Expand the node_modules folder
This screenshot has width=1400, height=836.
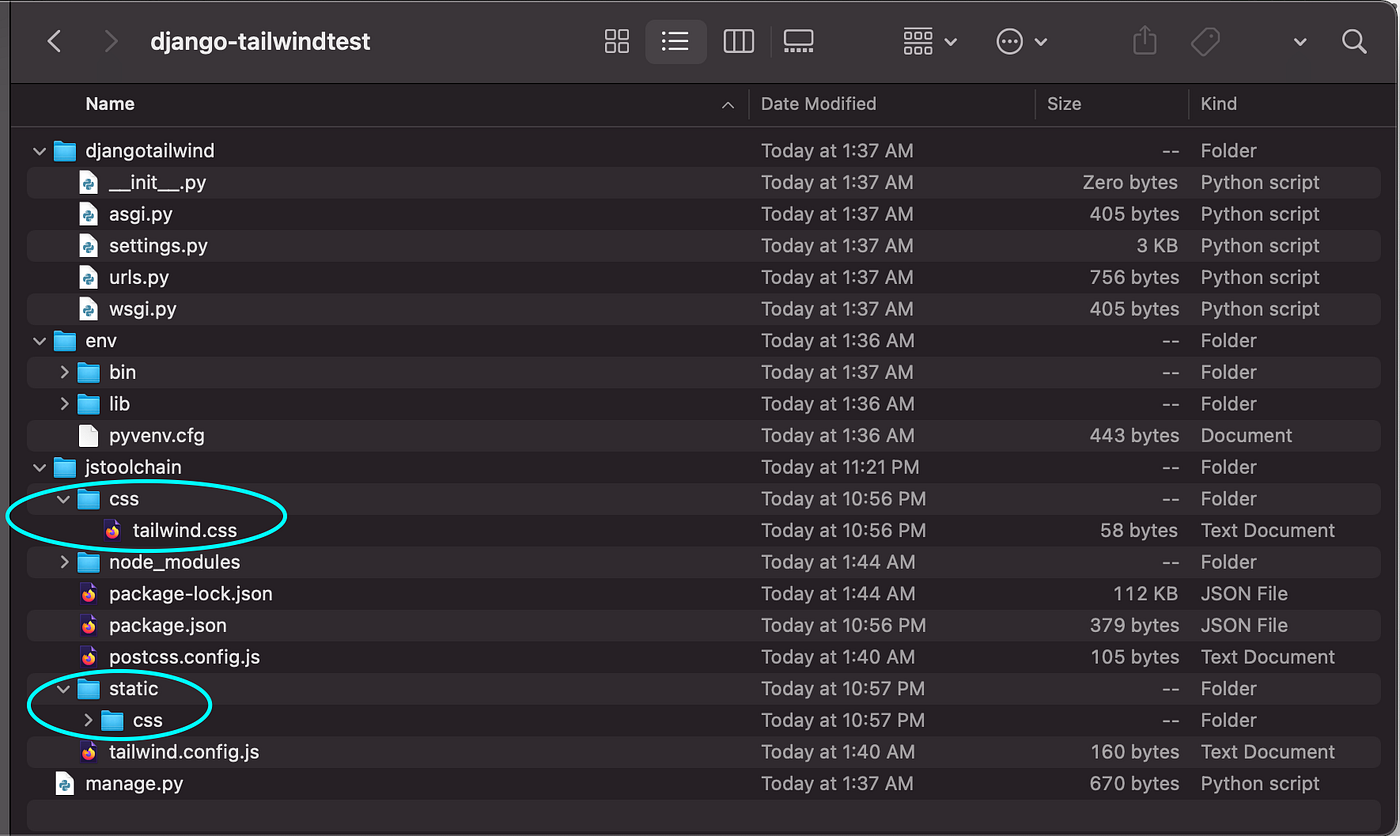click(64, 562)
